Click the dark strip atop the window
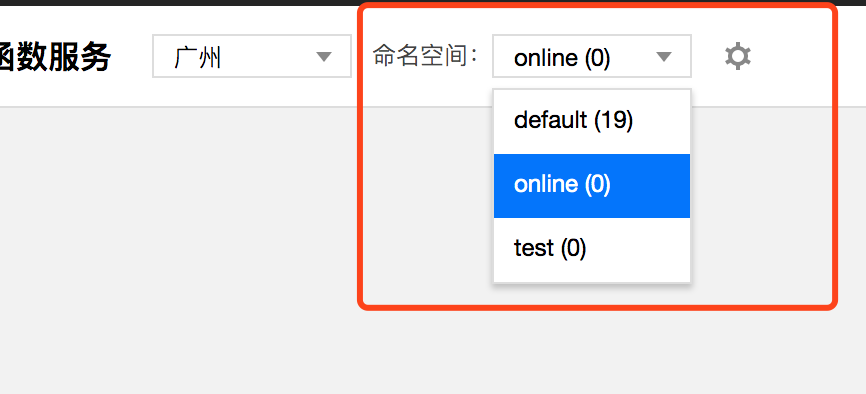This screenshot has height=394, width=866. 433,2
